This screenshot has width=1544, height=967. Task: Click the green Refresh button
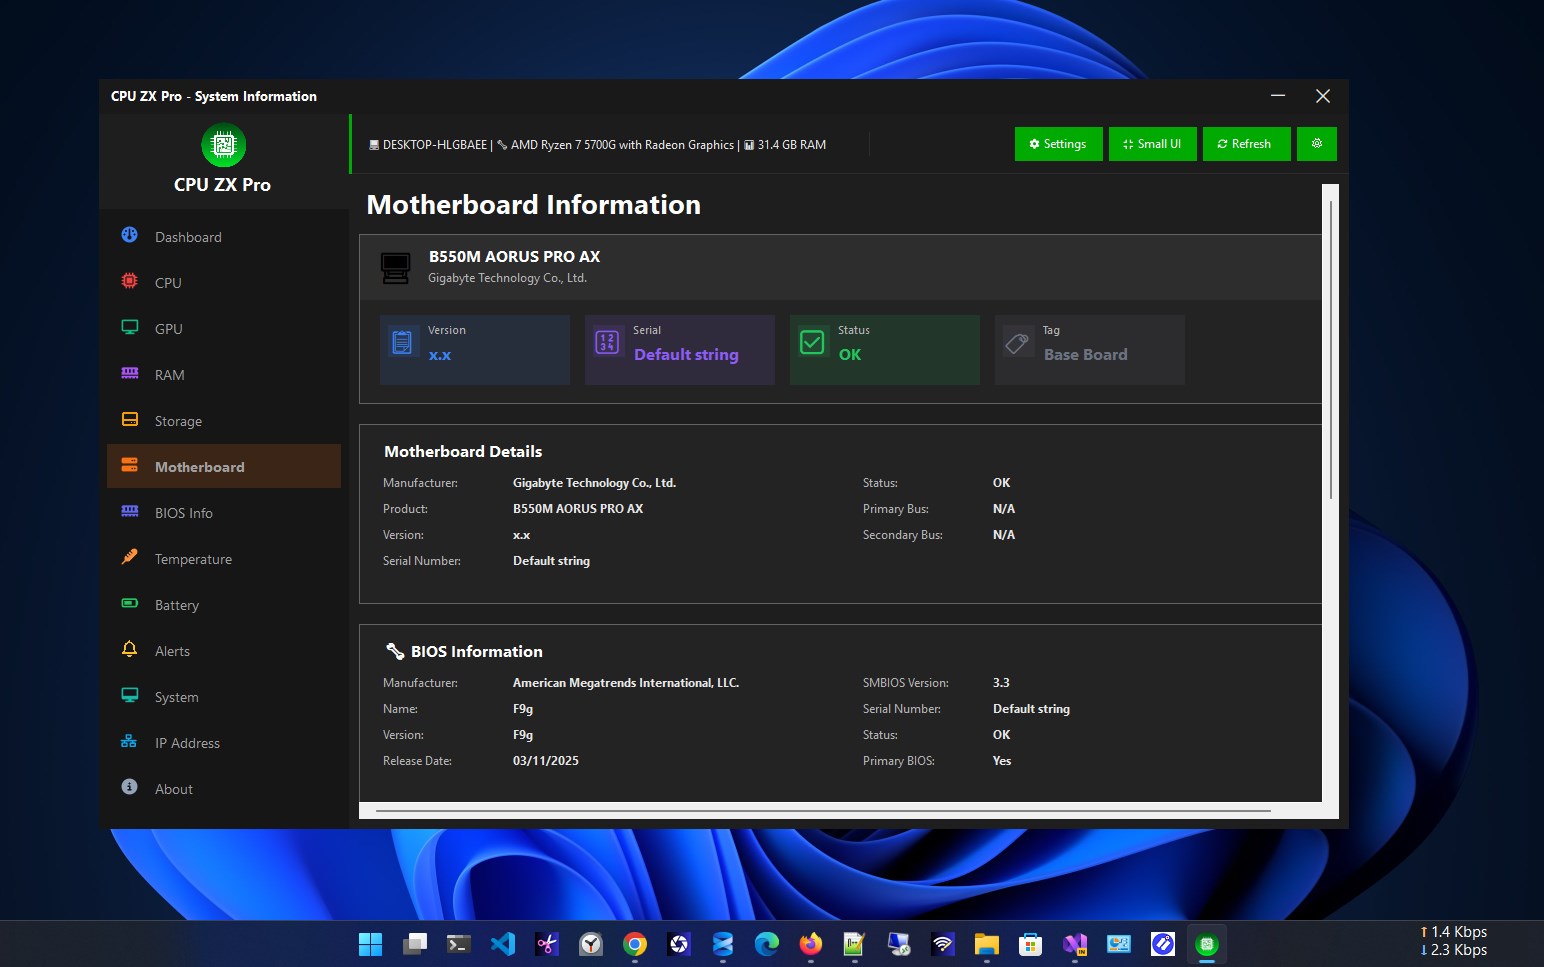[x=1246, y=144]
